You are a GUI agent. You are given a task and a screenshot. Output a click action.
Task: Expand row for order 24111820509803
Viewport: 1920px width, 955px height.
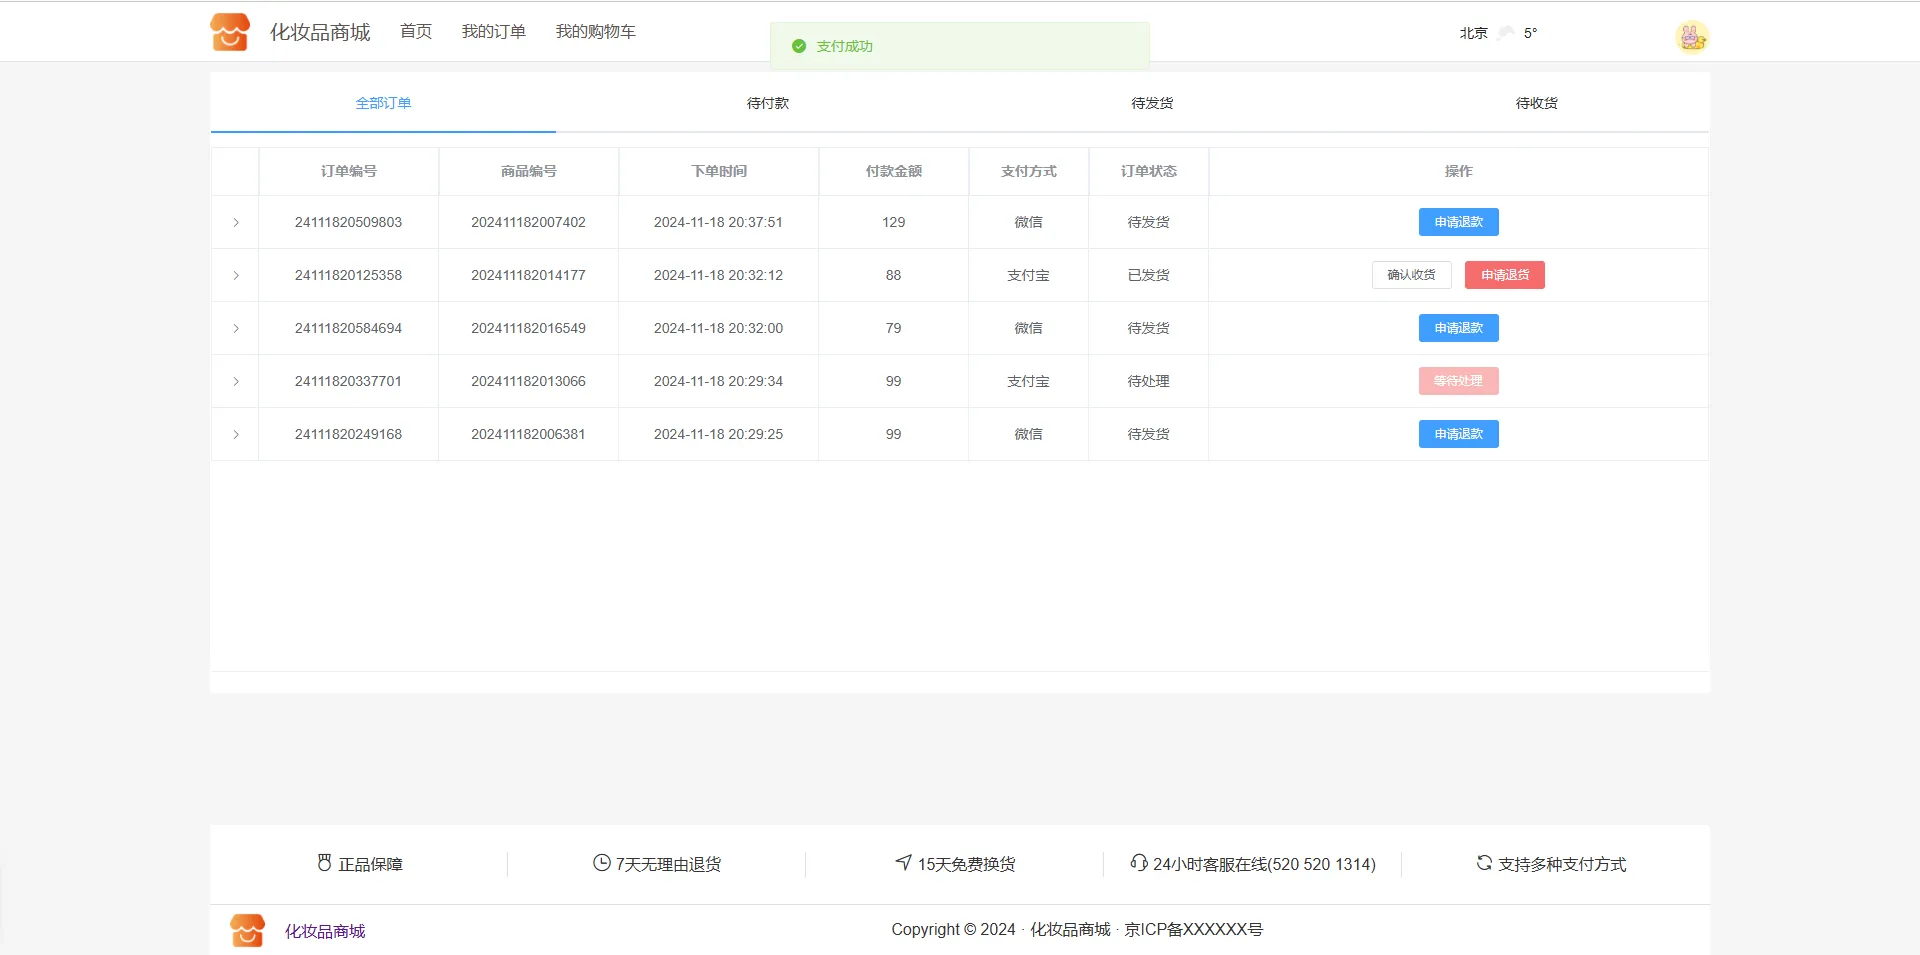point(236,222)
